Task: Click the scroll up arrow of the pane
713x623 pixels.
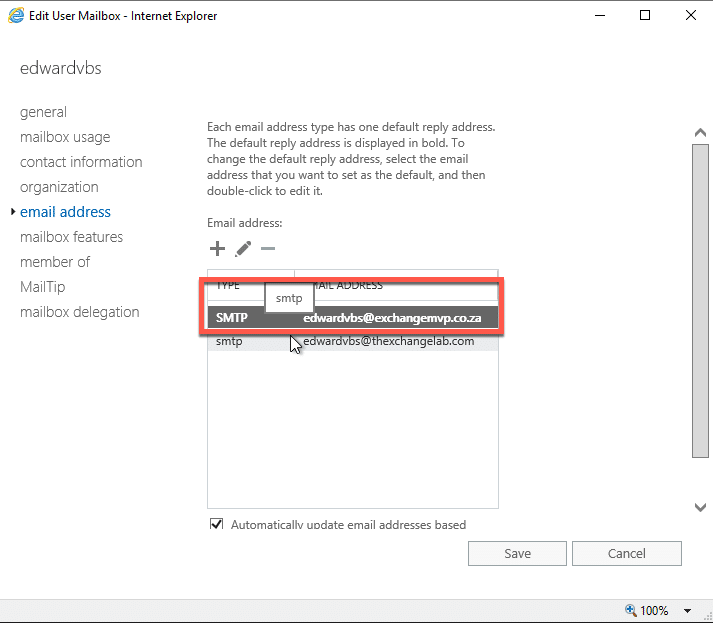Action: [700, 133]
